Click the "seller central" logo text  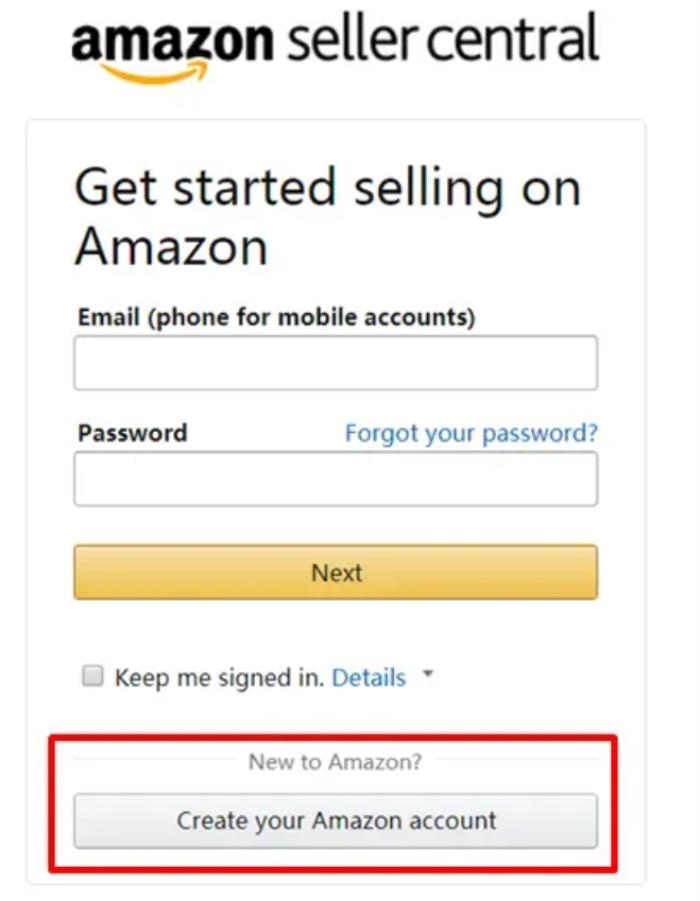442,40
